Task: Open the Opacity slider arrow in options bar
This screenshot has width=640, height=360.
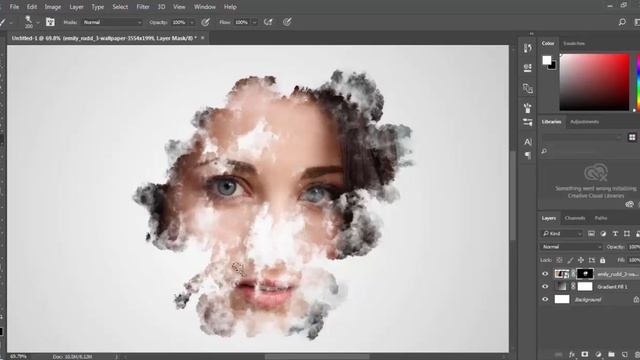Action: [x=192, y=22]
